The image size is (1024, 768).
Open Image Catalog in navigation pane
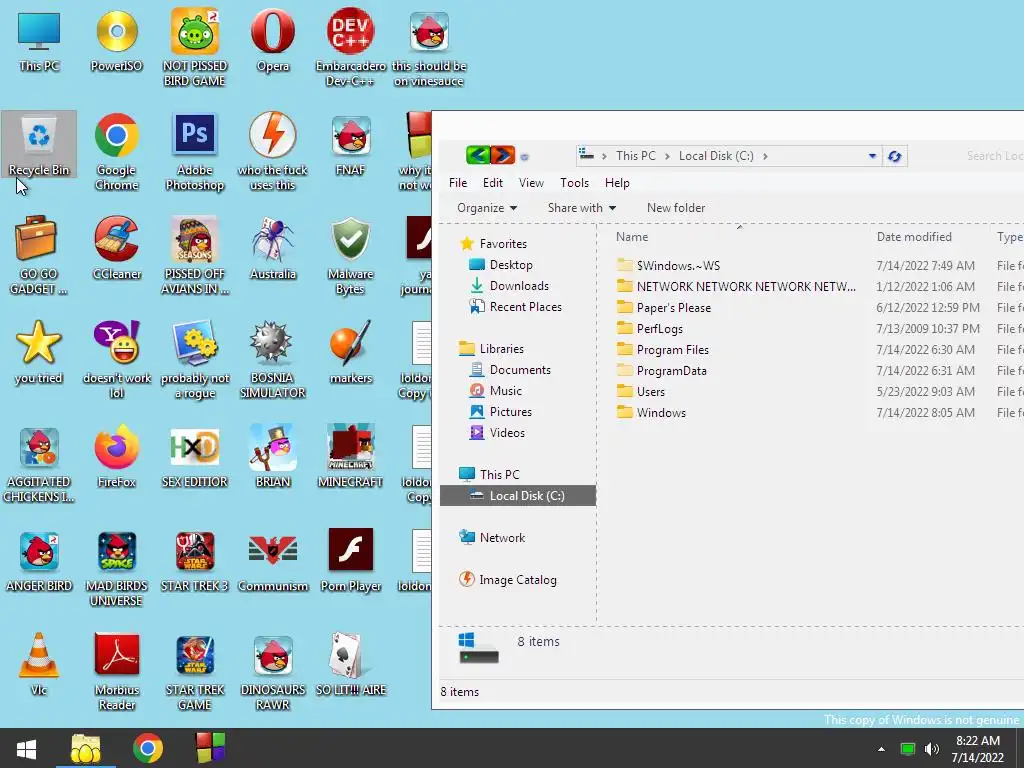coord(507,579)
